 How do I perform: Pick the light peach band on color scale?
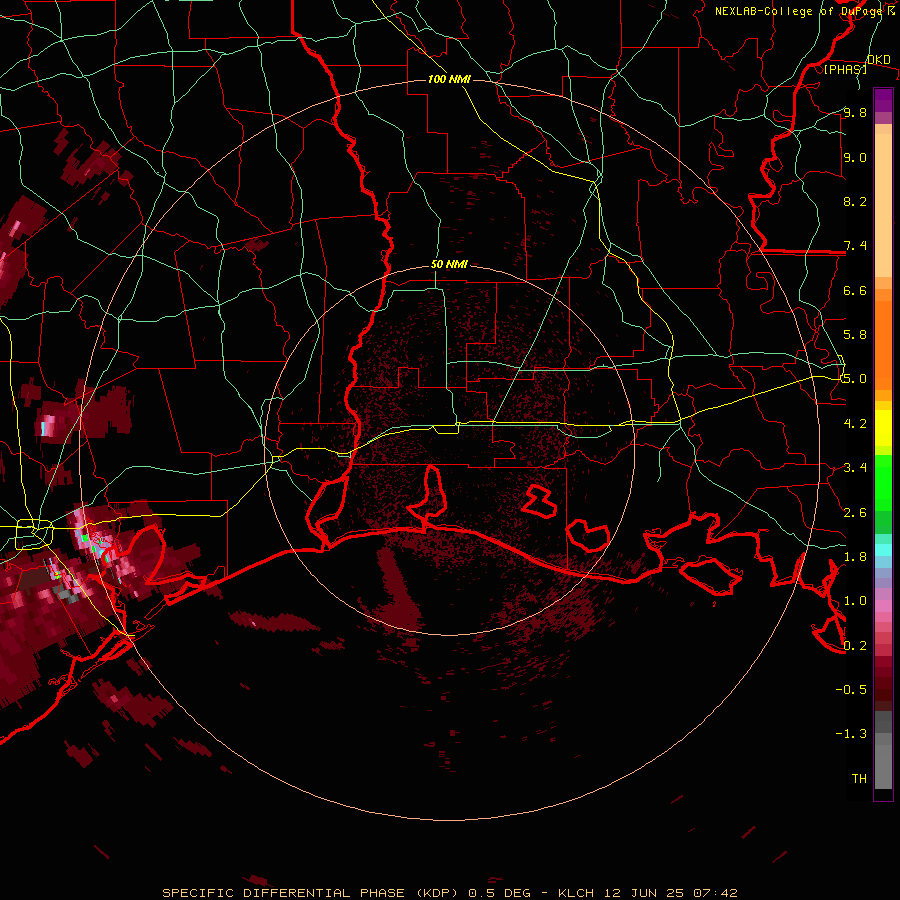click(x=883, y=207)
